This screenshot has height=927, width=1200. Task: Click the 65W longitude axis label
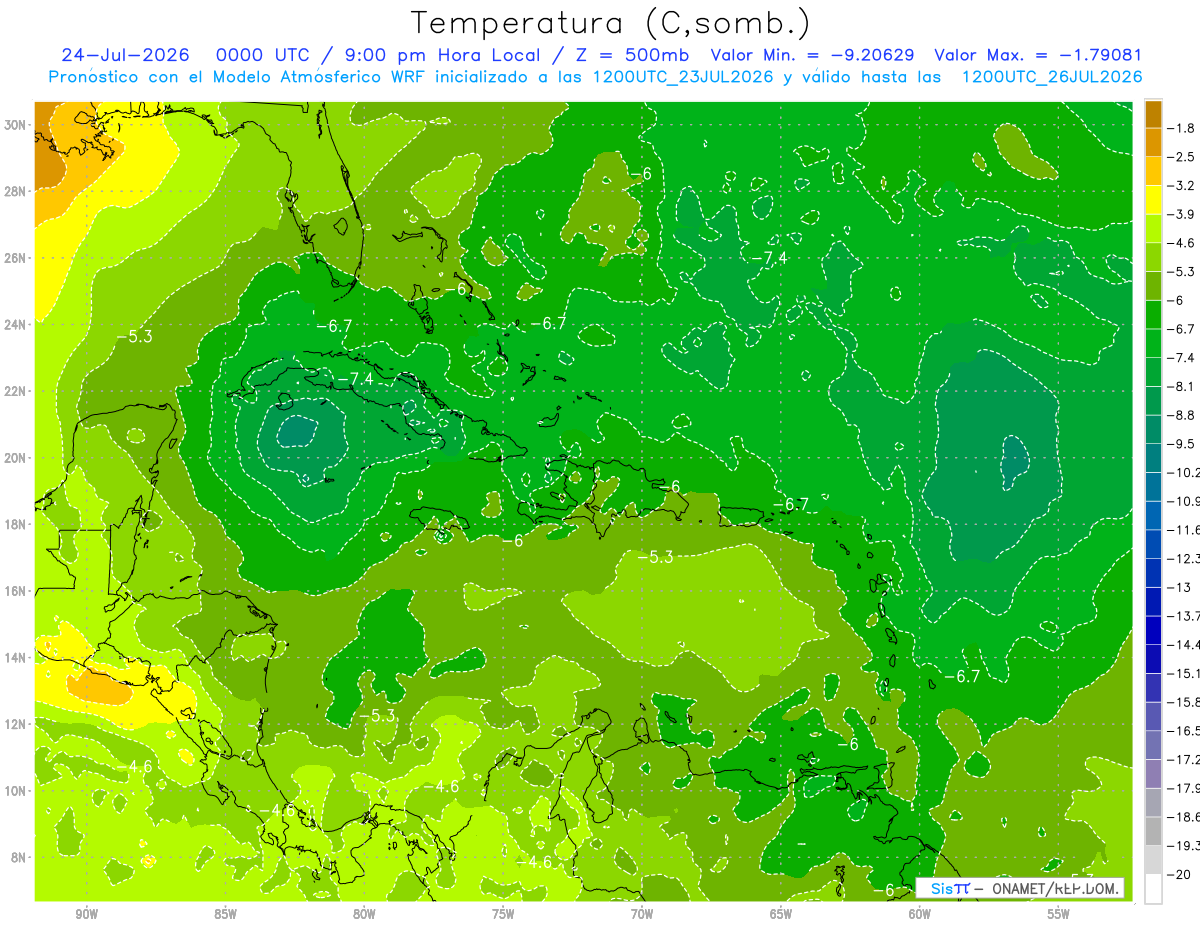point(781,914)
